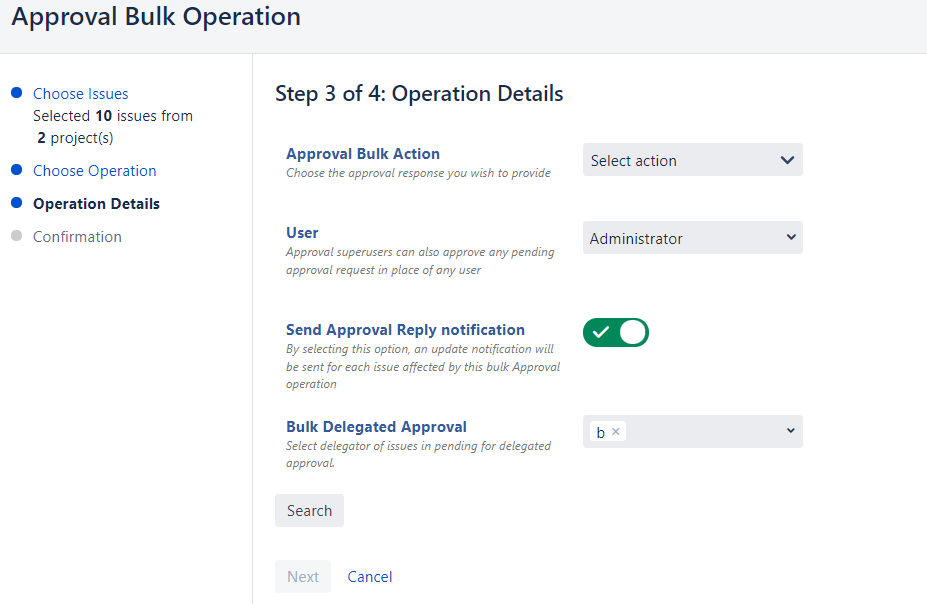This screenshot has width=927, height=604.
Task: Remove the "b" delegator tag
Action: (616, 432)
